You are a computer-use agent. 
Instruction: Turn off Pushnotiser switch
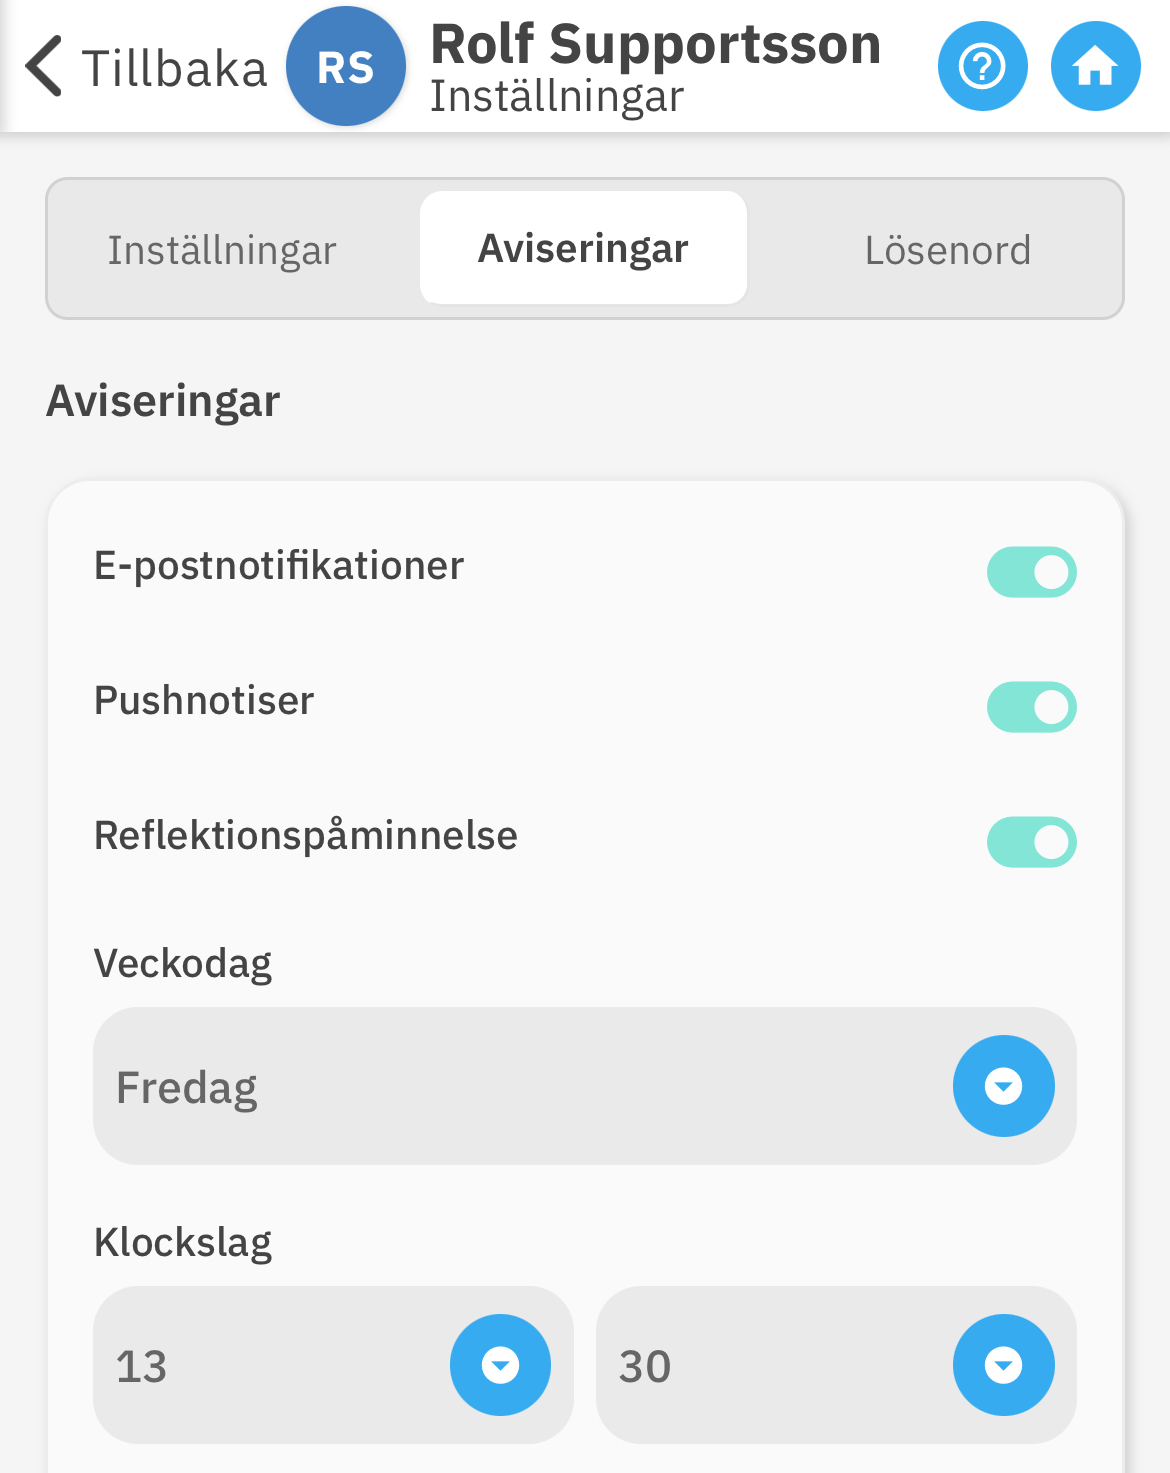tap(1031, 707)
